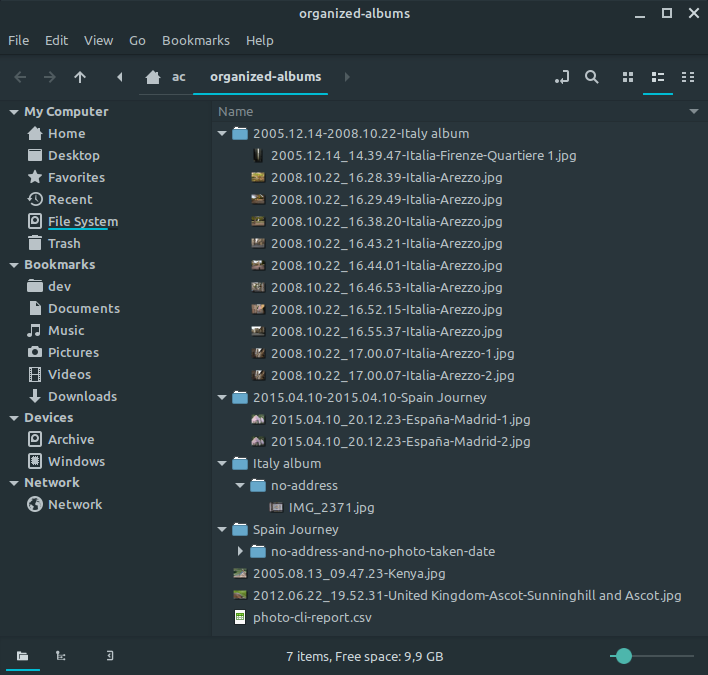The image size is (708, 675).
Task: Collapse the no-address folder
Action: click(240, 486)
